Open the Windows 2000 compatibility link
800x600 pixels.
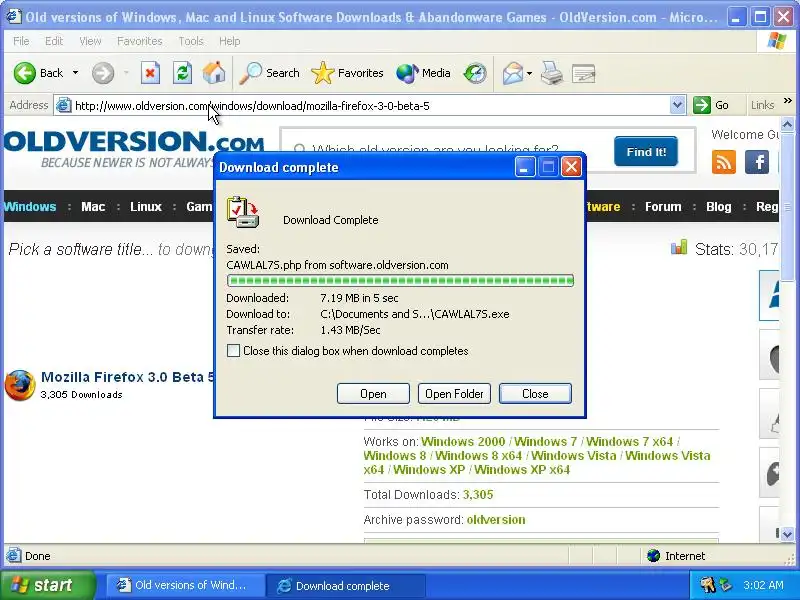463,441
